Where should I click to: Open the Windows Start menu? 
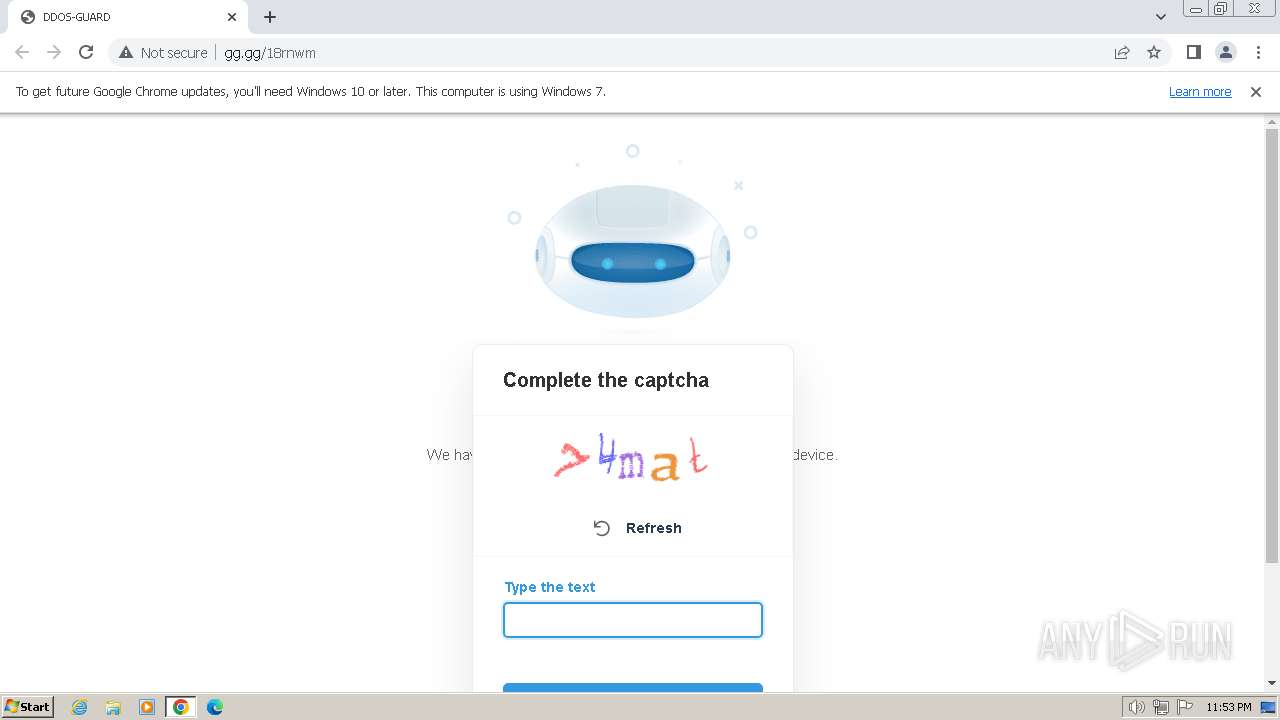(28, 706)
